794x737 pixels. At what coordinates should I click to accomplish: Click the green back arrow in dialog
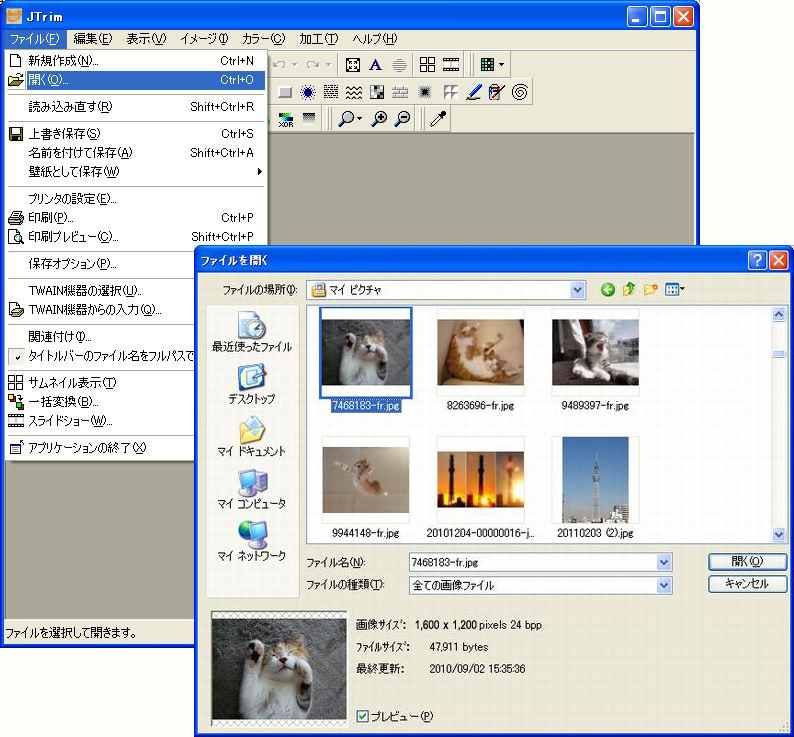tap(608, 290)
